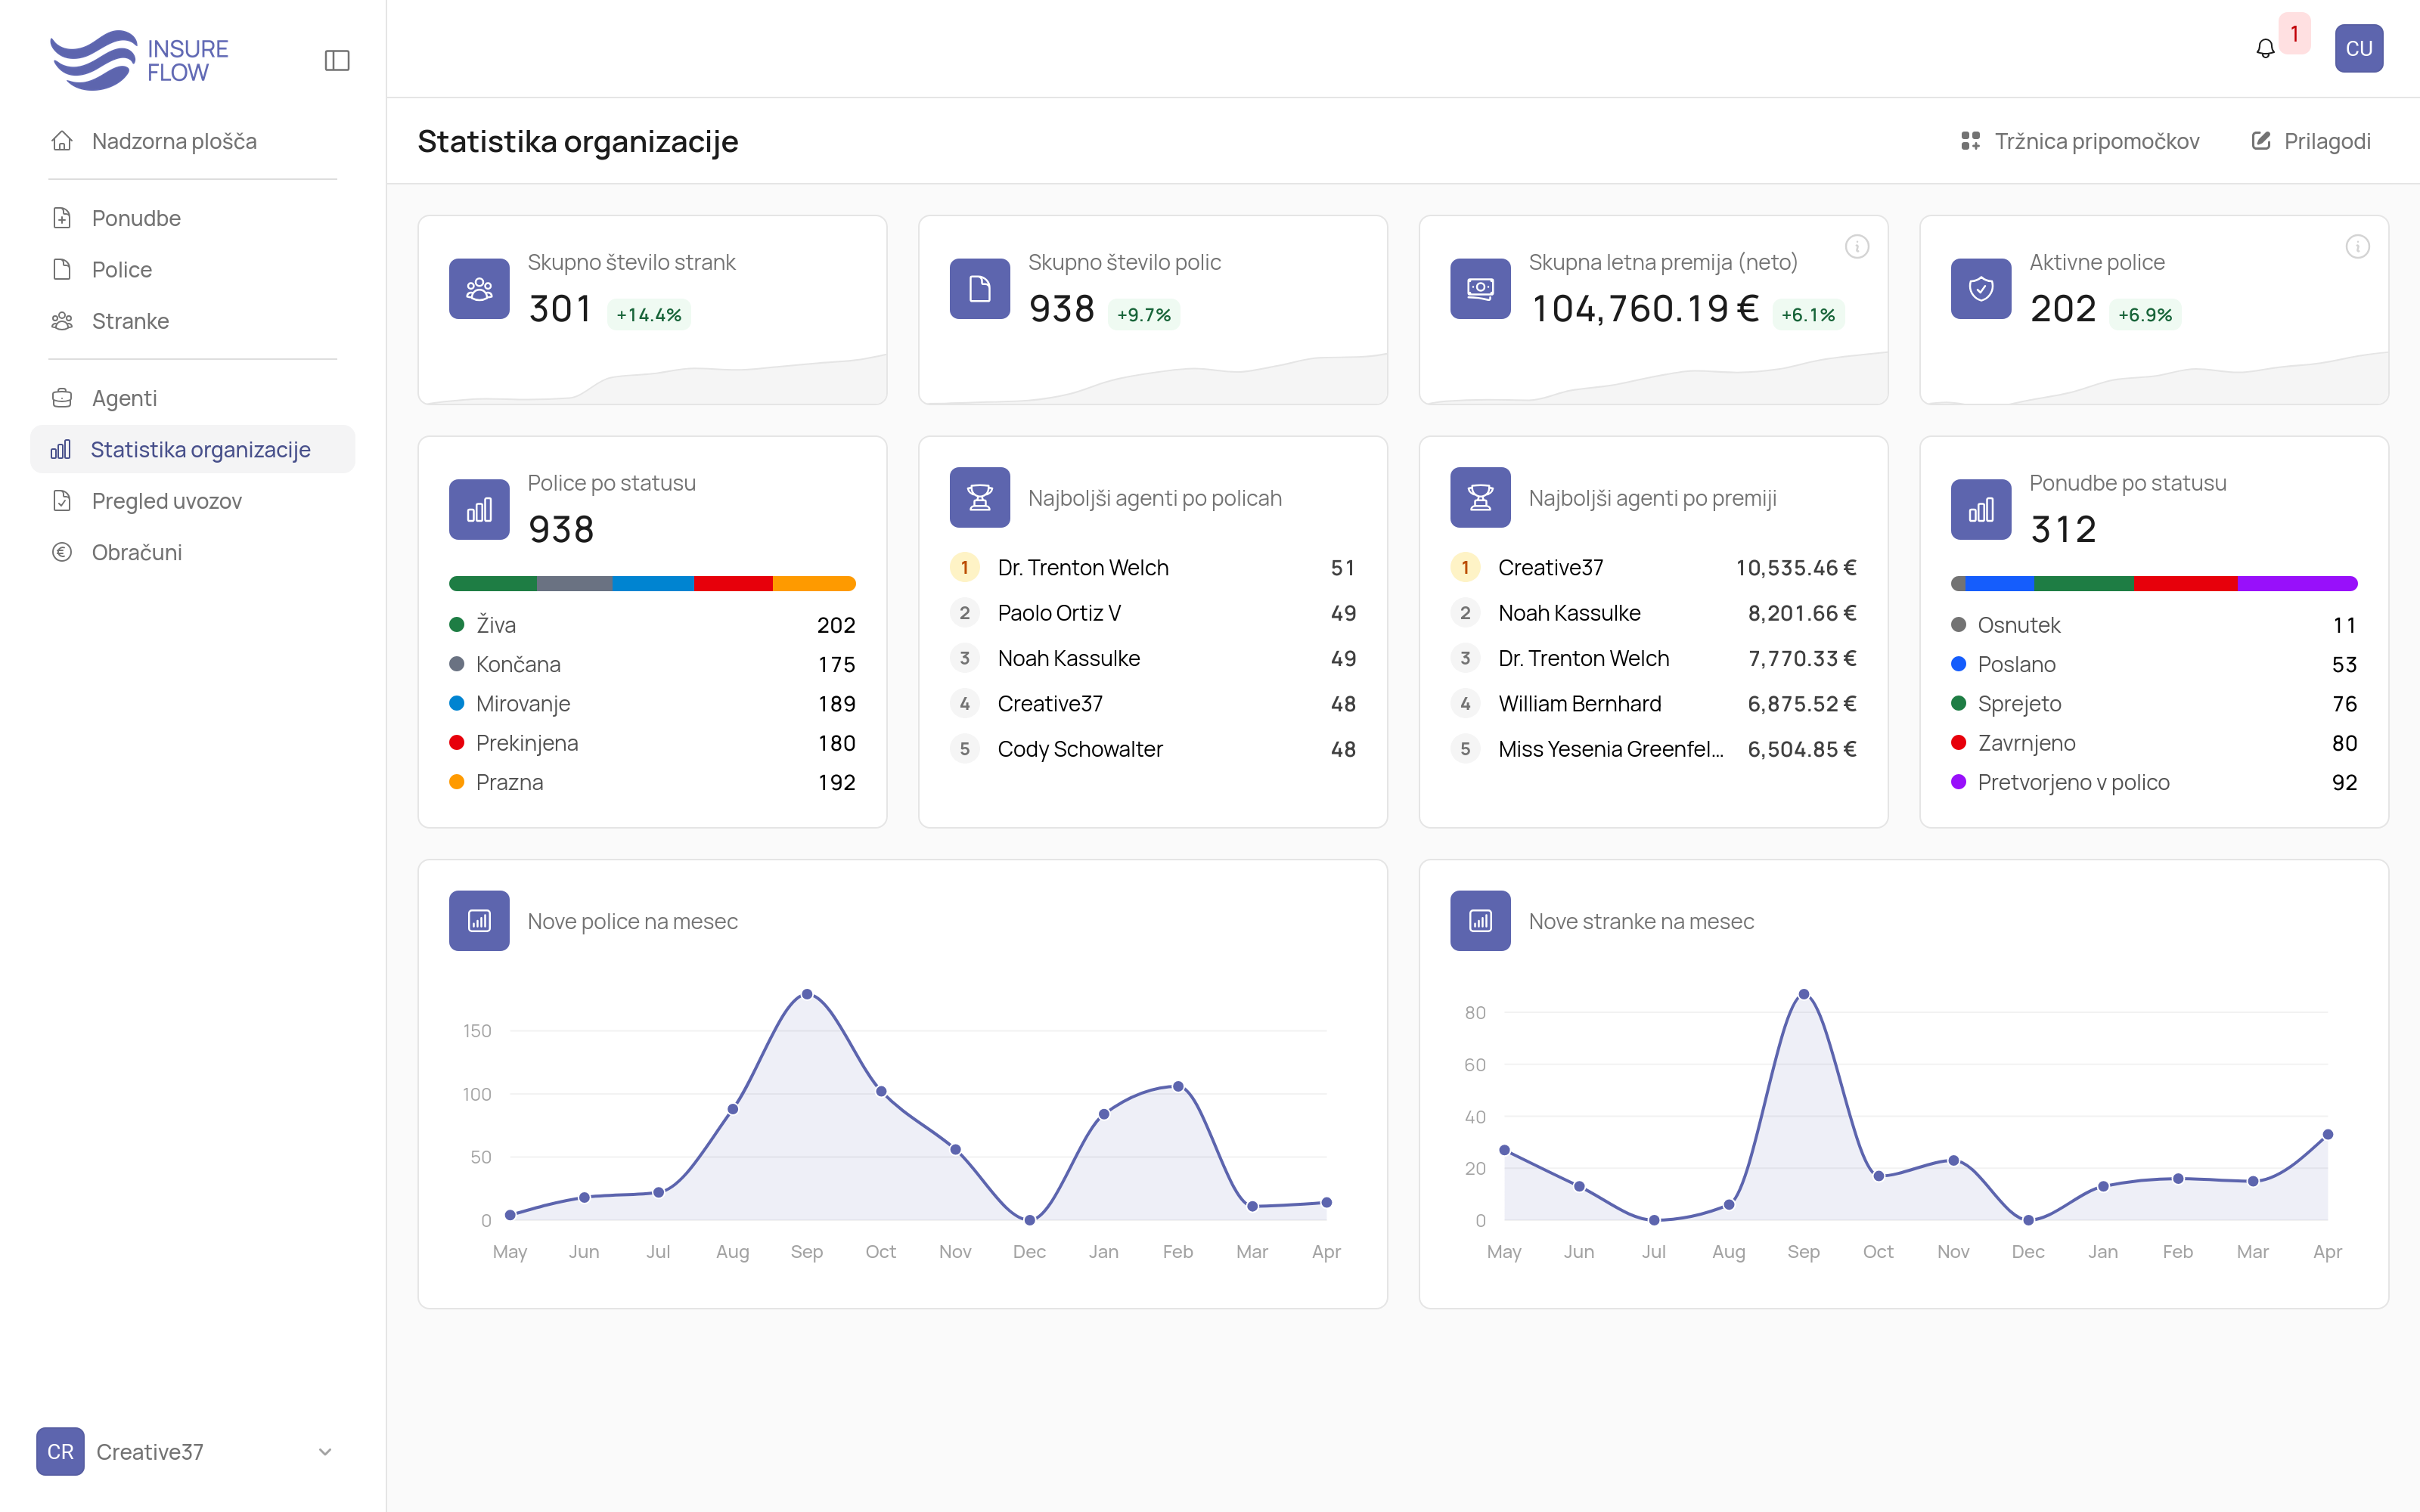Toggle the sidebar collapse panel icon
This screenshot has height=1512, width=2420.
pos(337,60)
